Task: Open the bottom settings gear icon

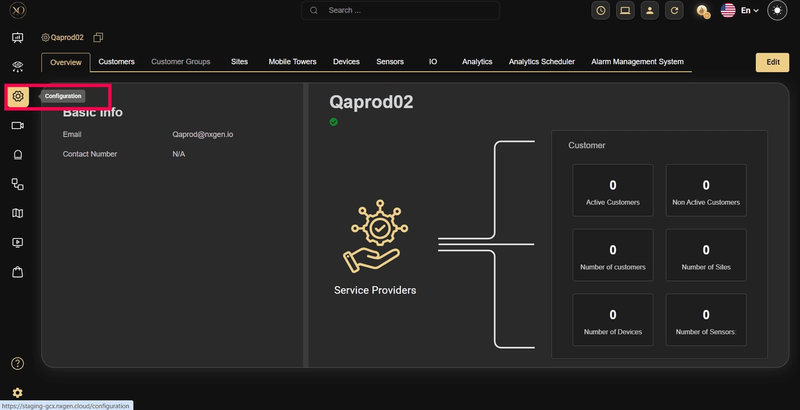Action: [x=17, y=393]
